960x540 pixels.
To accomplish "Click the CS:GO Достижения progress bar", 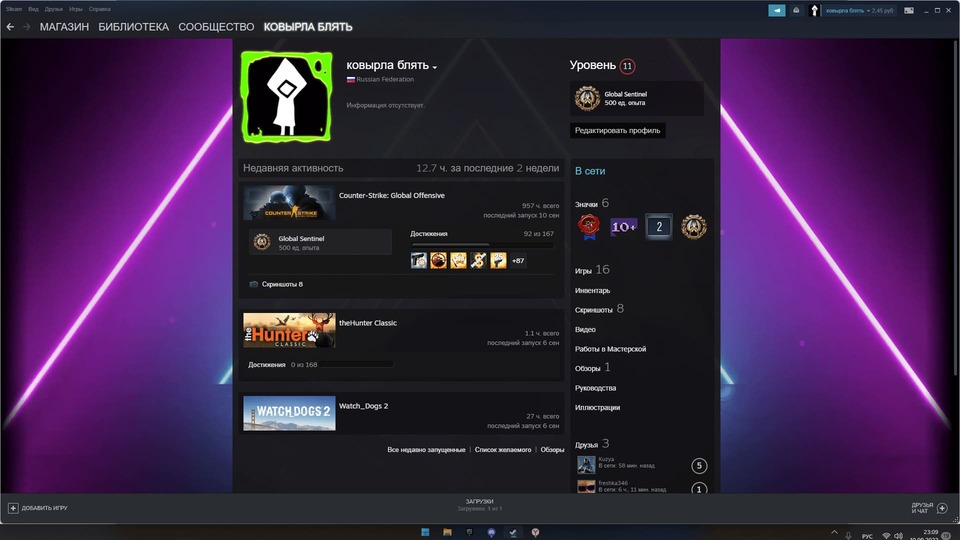I will click(x=482, y=245).
